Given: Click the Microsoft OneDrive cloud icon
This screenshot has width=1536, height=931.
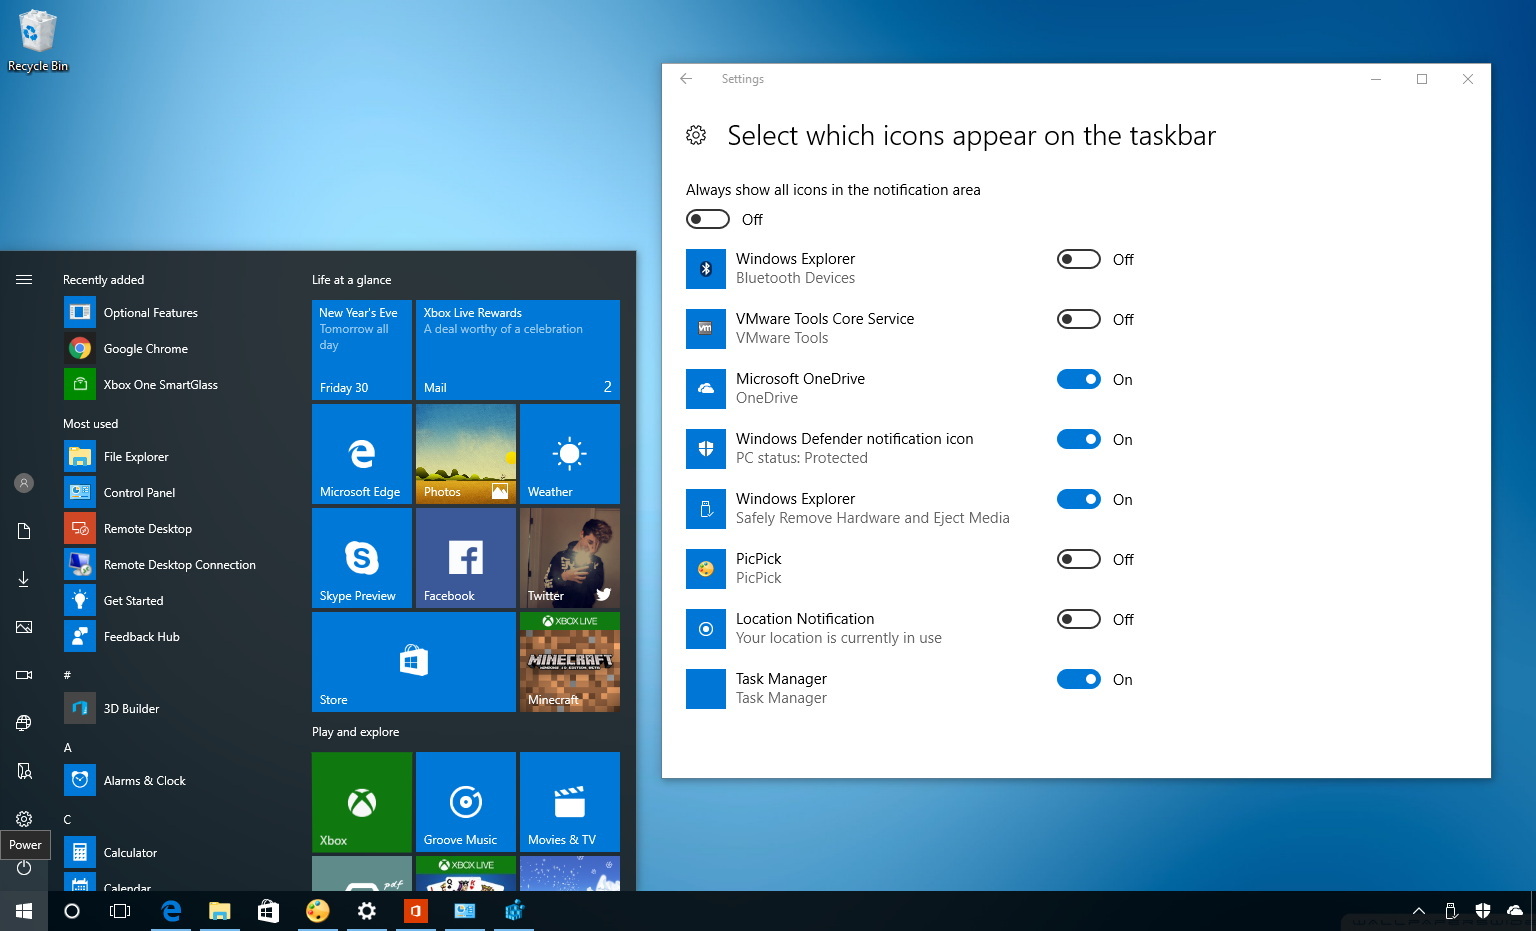Looking at the screenshot, I should [x=706, y=388].
